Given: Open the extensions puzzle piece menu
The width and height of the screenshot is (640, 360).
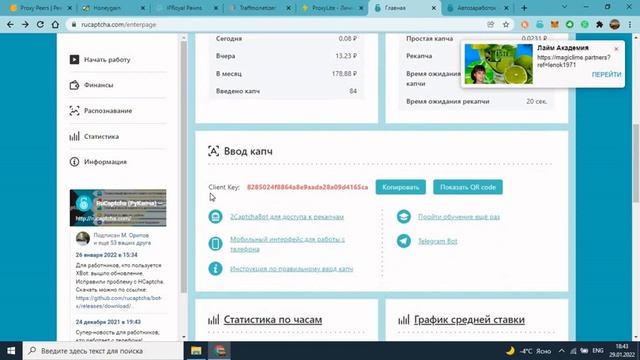Looking at the screenshot, I should click(600, 24).
